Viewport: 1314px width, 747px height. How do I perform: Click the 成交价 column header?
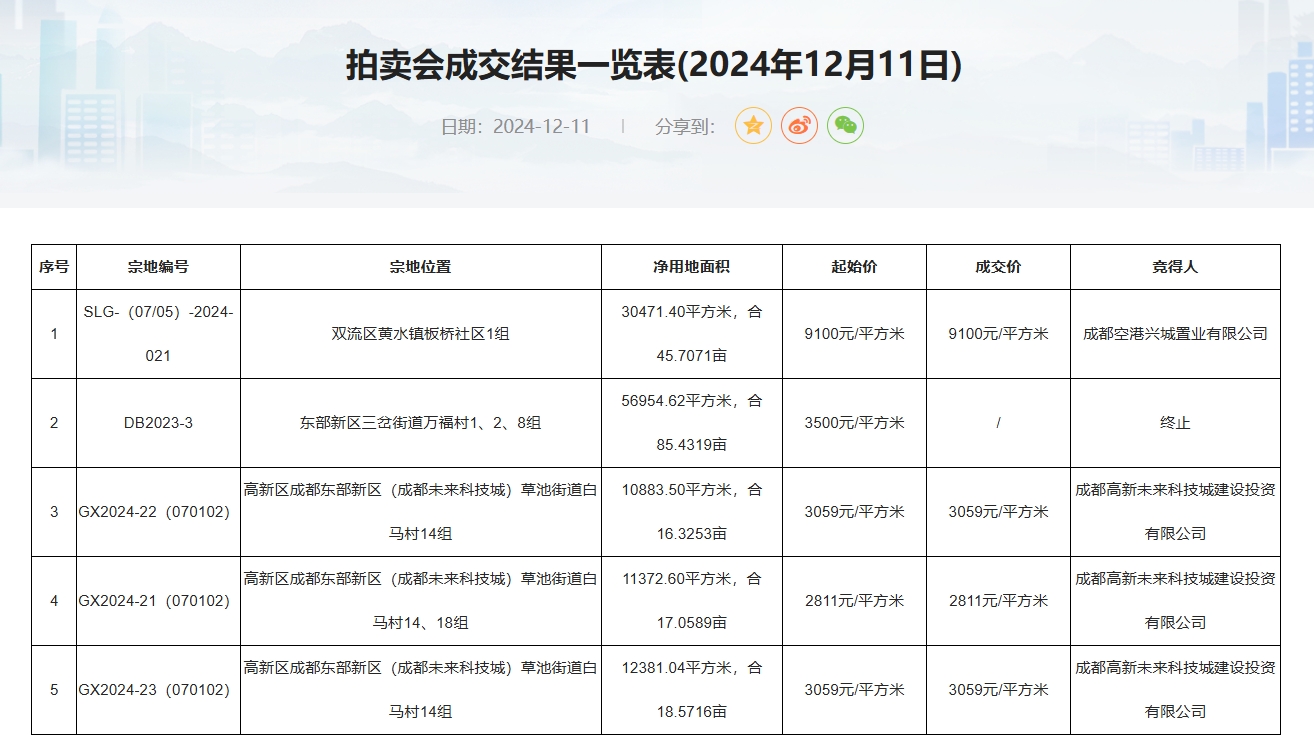coord(998,267)
